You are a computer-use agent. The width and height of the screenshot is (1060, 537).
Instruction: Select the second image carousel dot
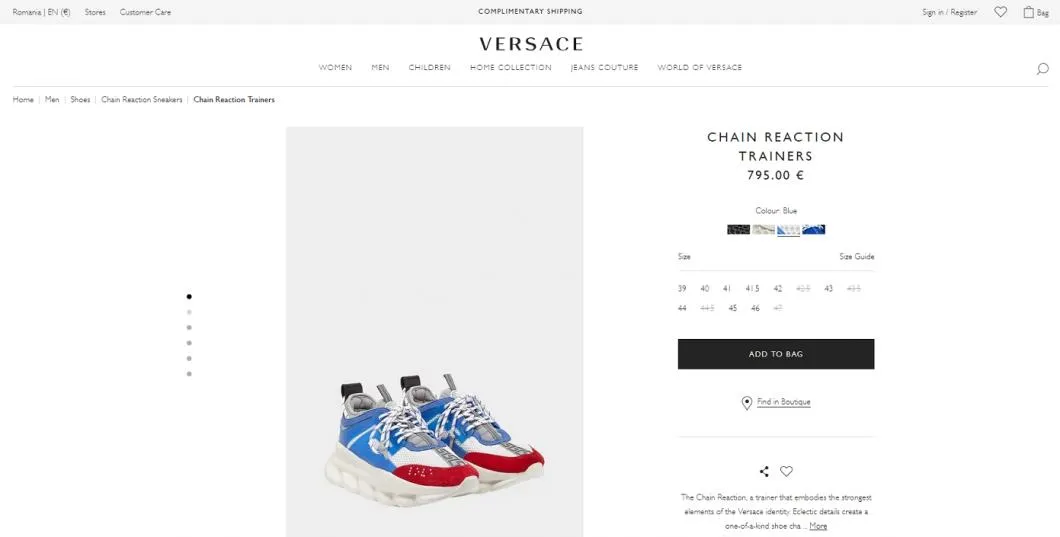tap(189, 312)
